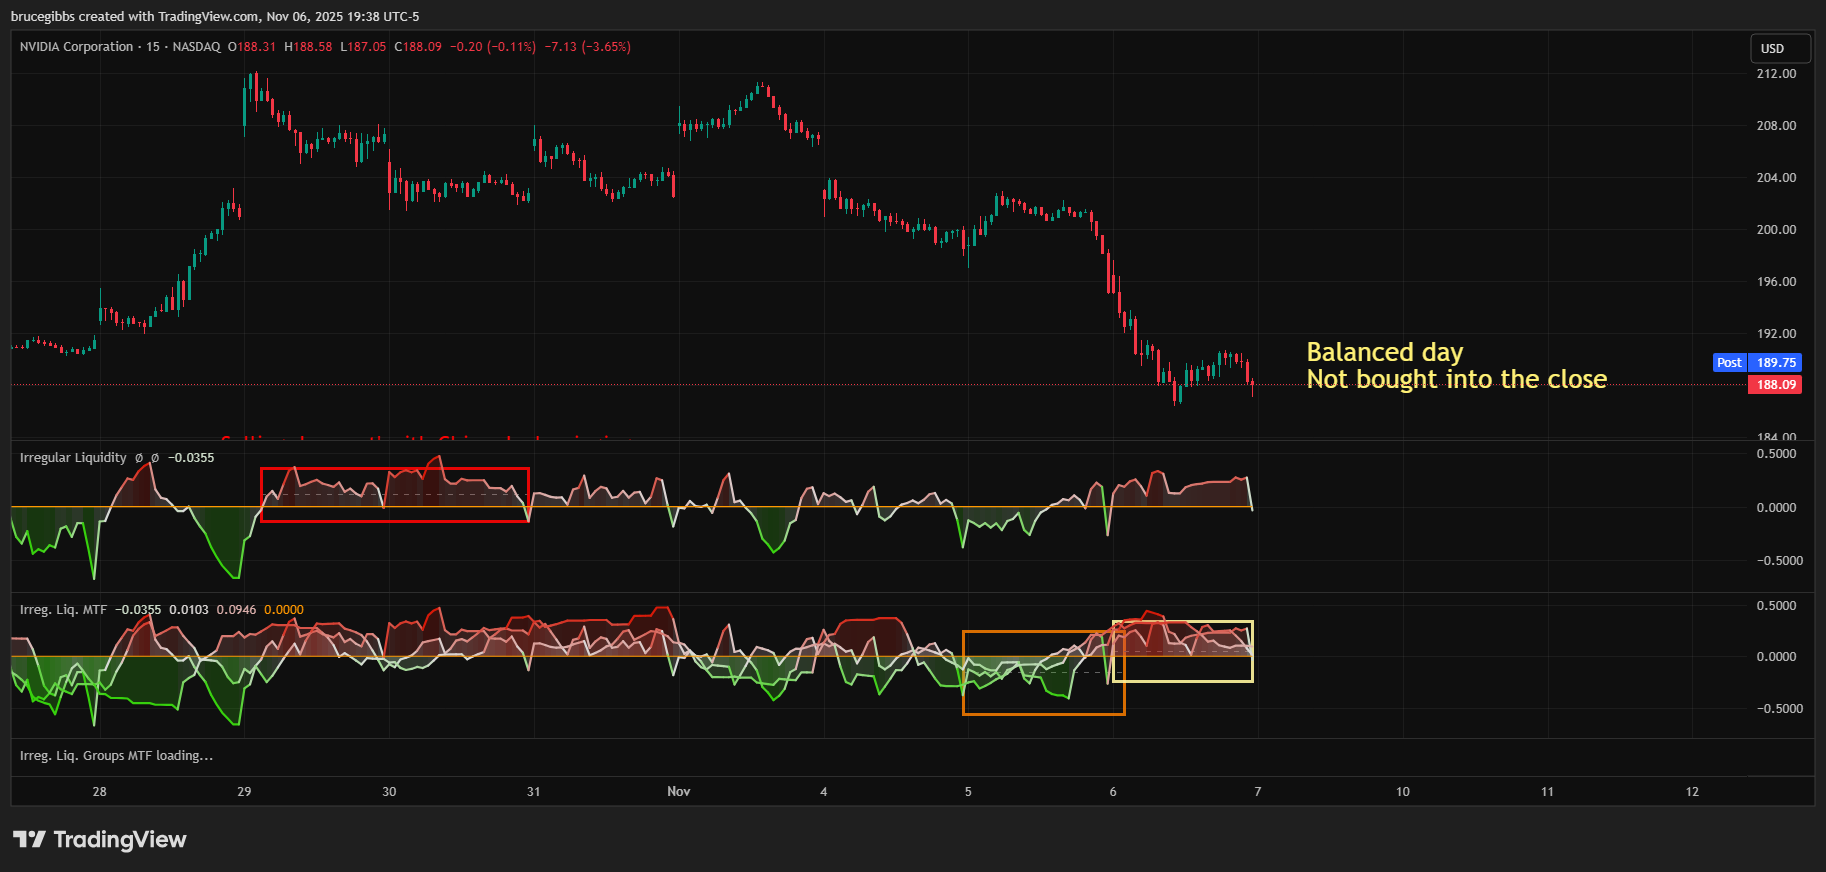Select the red rectangle drawing on indicator
The width and height of the screenshot is (1826, 872).
(394, 469)
